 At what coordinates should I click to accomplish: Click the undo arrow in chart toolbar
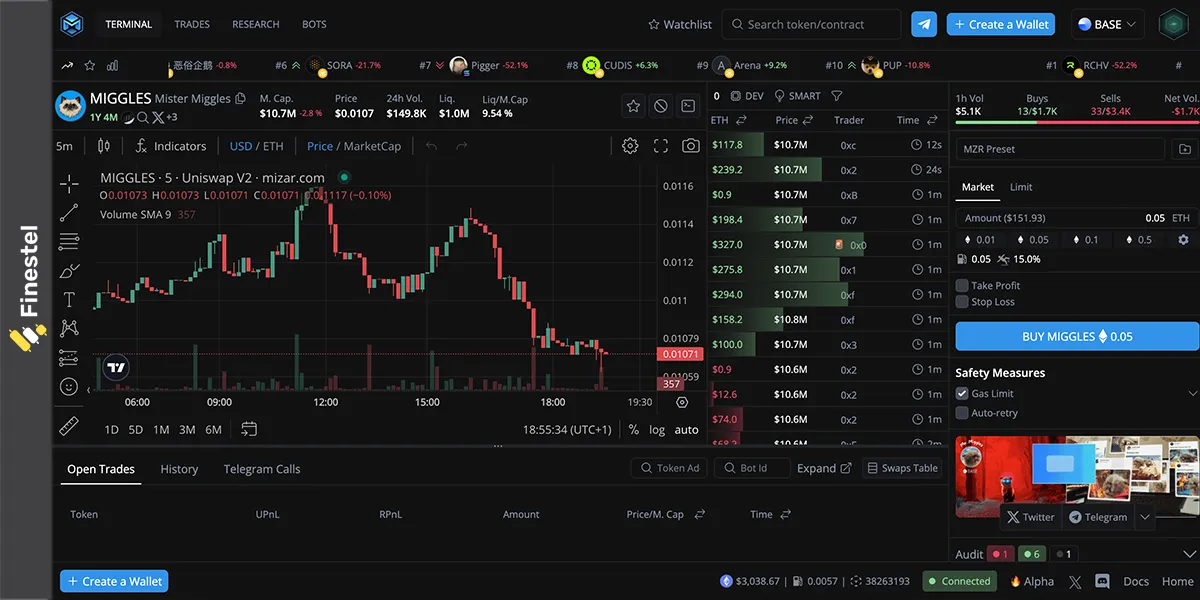[x=432, y=146]
